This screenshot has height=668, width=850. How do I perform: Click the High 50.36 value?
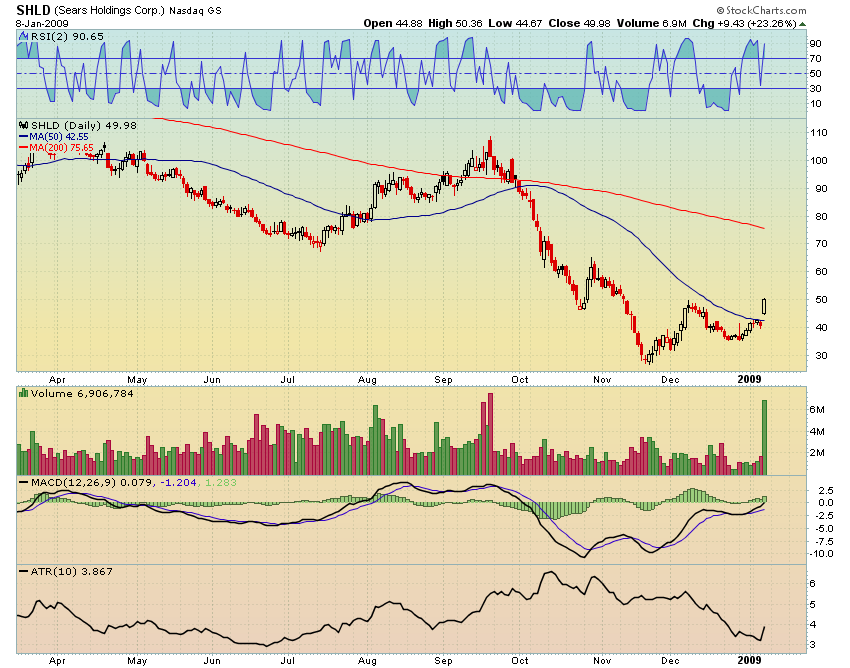click(455, 23)
